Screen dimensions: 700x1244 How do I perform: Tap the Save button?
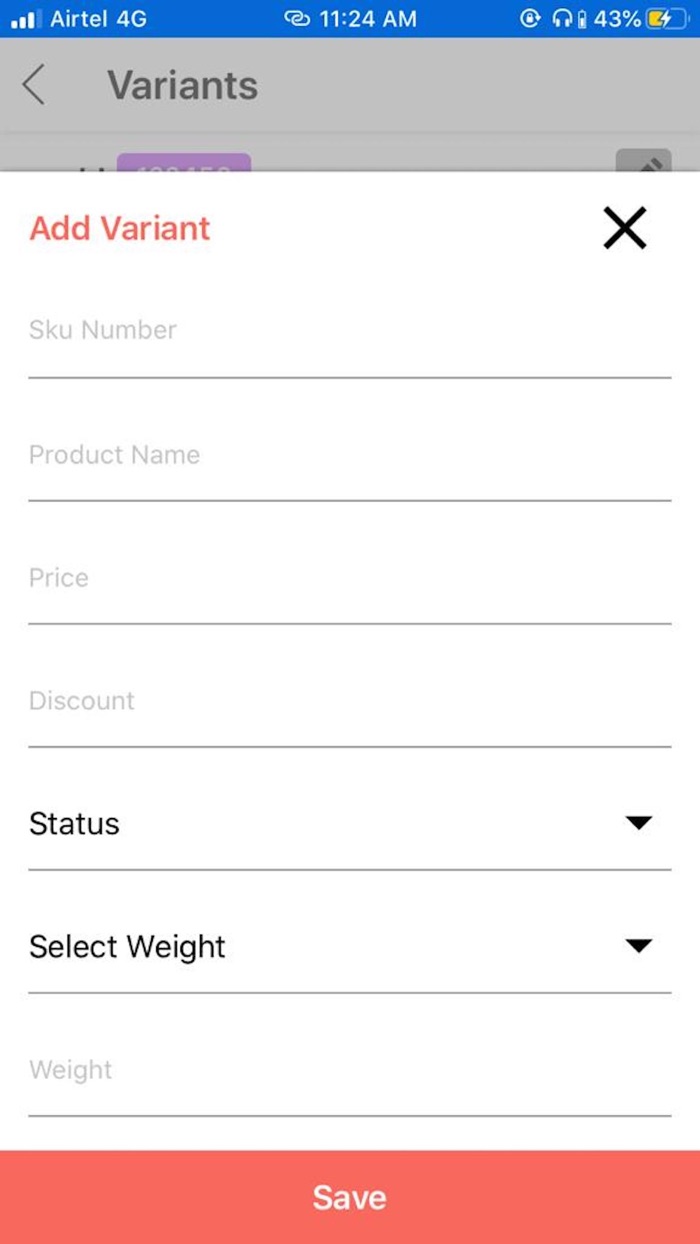350,1197
